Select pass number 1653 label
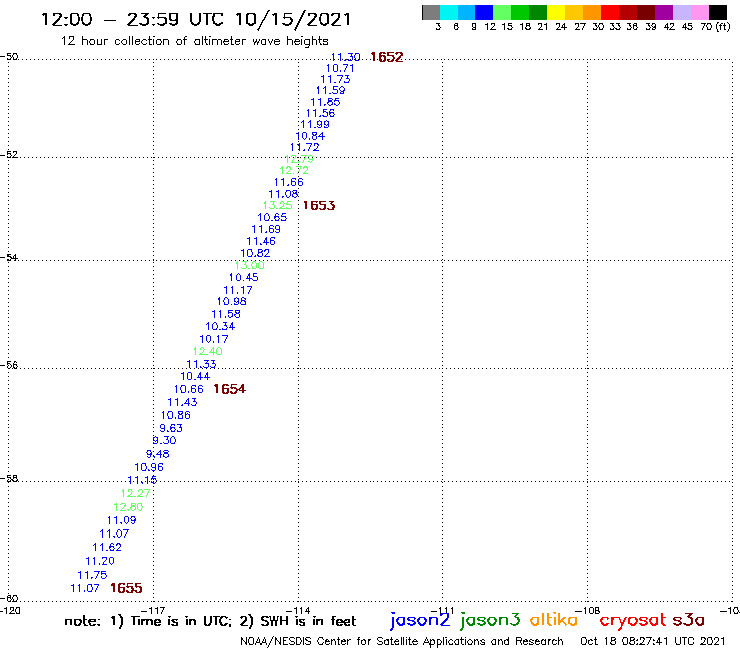Screen dimensions: 740x650 click(x=319, y=205)
